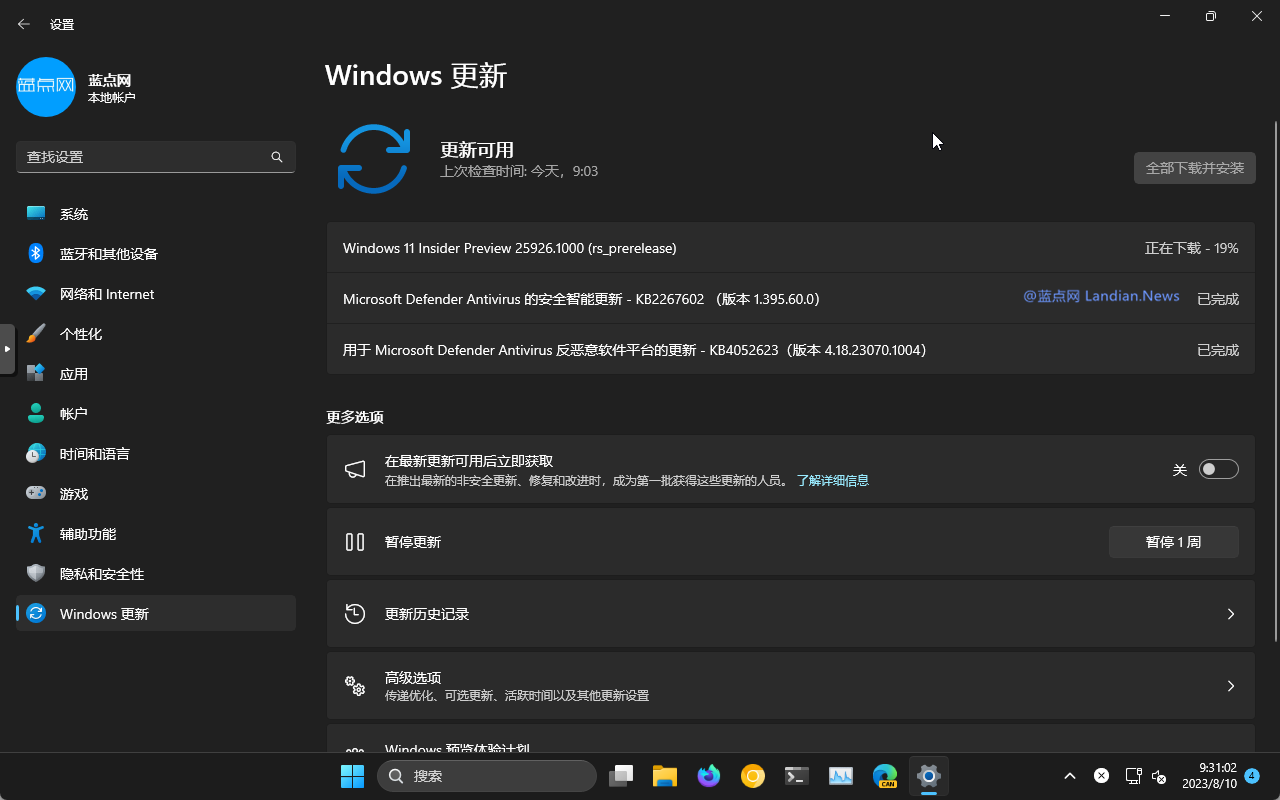Open the 高级选项 row
1280x800 pixels.
coord(791,686)
